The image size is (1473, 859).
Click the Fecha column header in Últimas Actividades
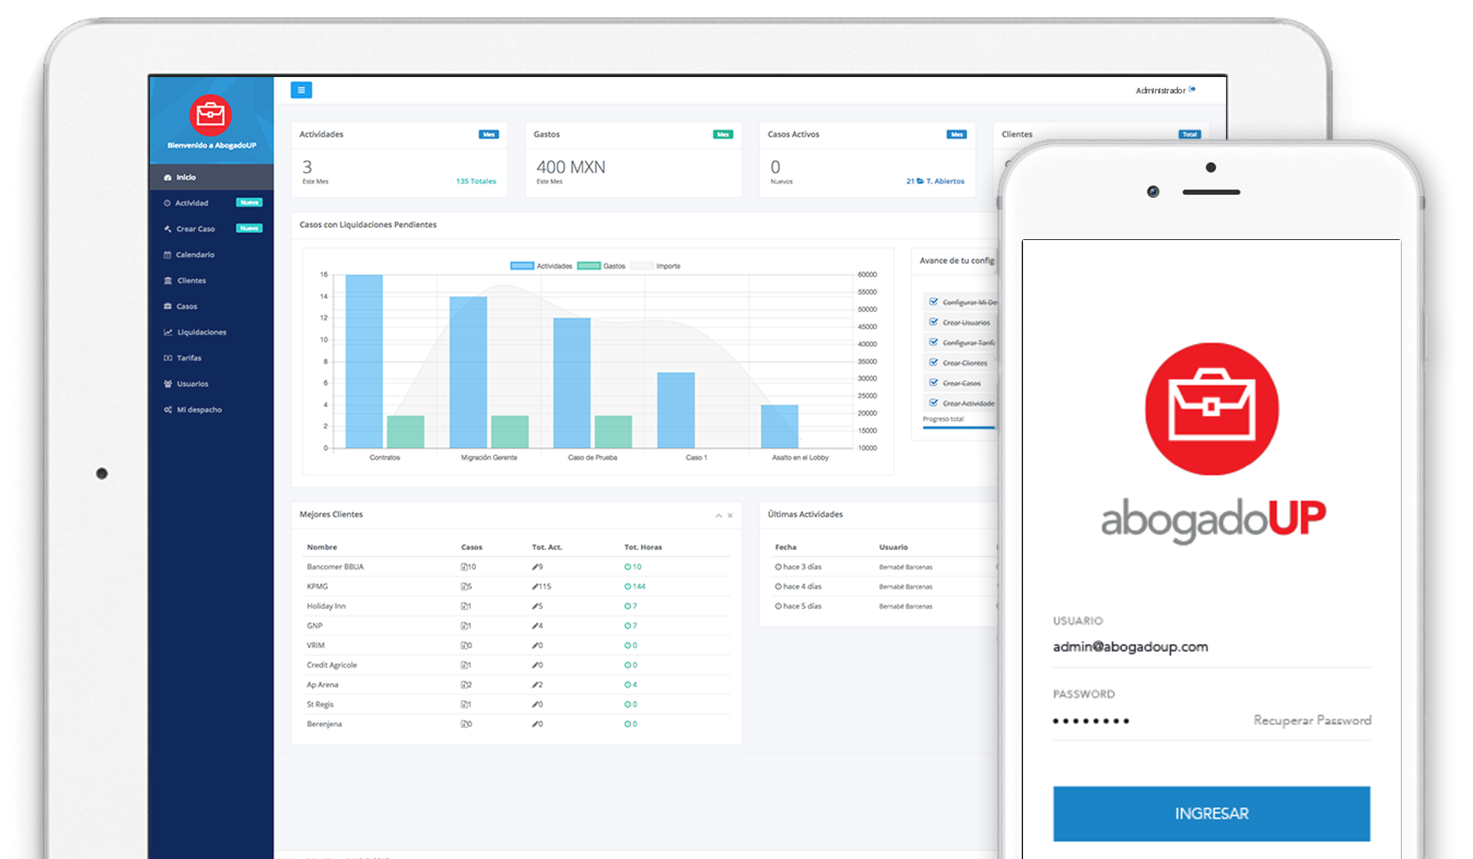point(786,547)
